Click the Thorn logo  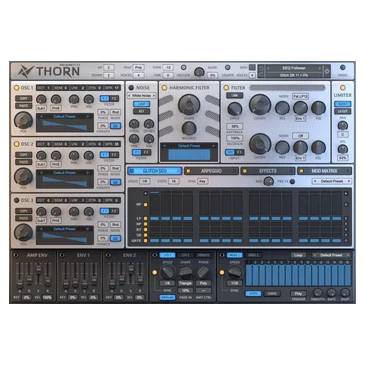coord(49,71)
